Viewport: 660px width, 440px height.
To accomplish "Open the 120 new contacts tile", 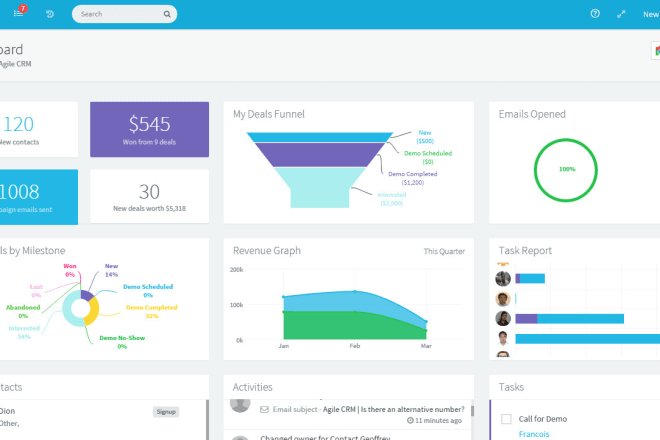I will (x=38, y=129).
